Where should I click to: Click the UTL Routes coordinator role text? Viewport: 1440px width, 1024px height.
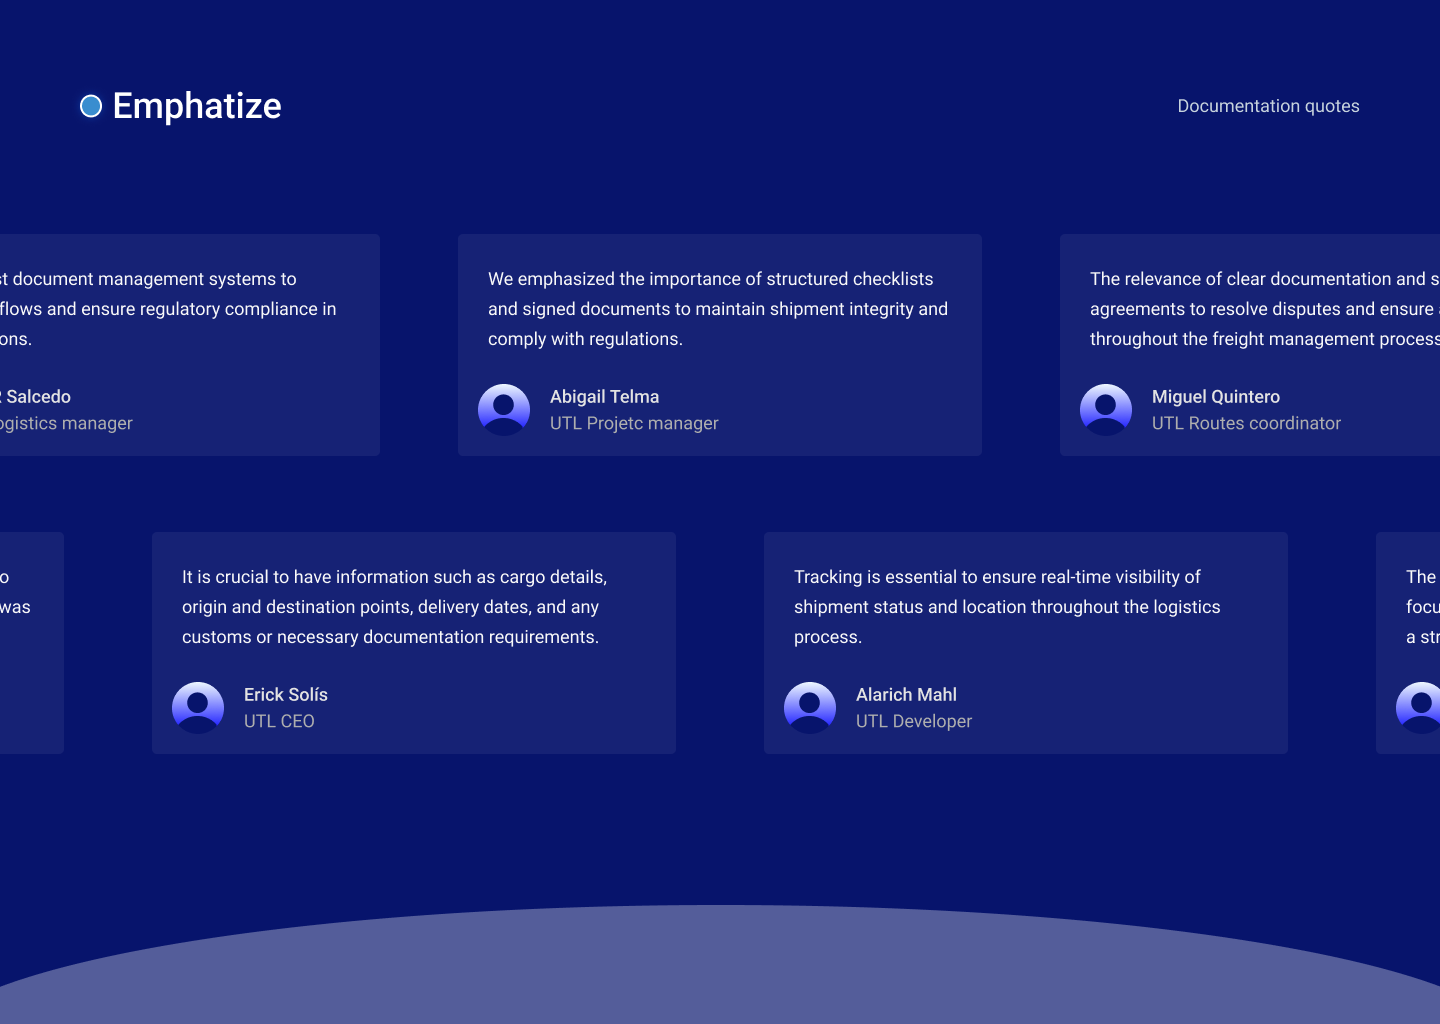(1246, 423)
